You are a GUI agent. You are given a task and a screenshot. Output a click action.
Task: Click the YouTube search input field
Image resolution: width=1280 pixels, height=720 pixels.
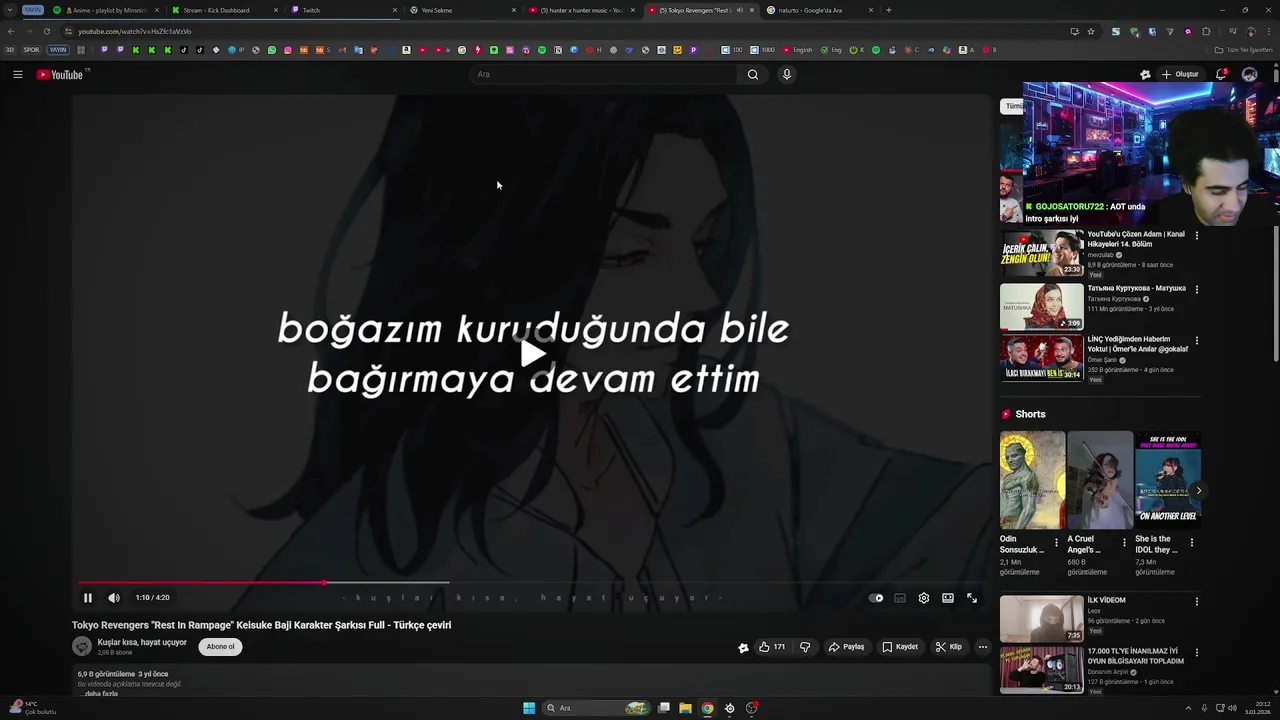[x=603, y=74]
